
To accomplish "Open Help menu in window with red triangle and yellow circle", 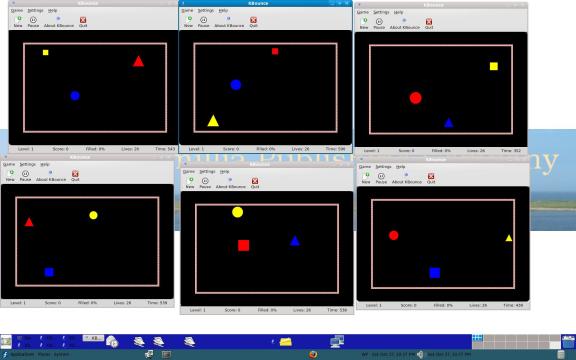I will [45, 164].
